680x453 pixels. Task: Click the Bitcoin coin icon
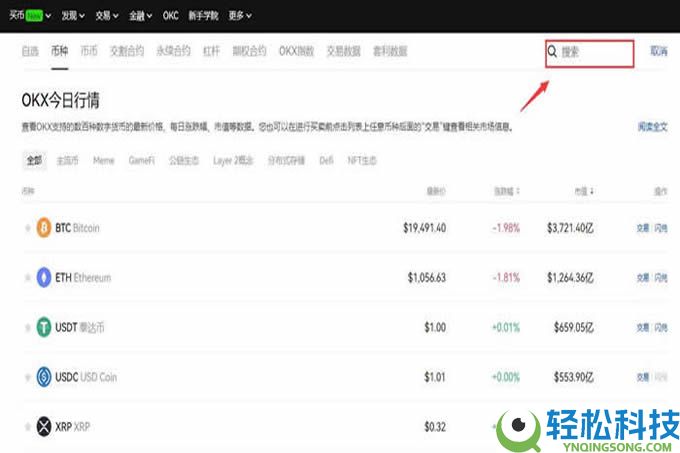click(x=44, y=228)
